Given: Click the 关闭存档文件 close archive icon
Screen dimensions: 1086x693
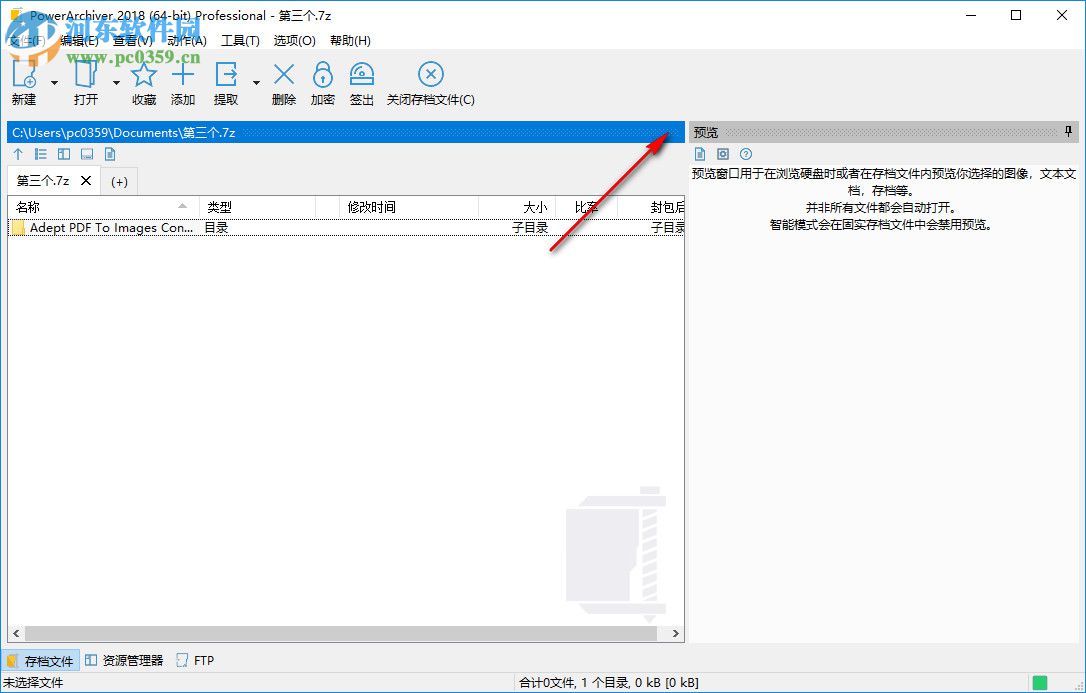Looking at the screenshot, I should (430, 74).
